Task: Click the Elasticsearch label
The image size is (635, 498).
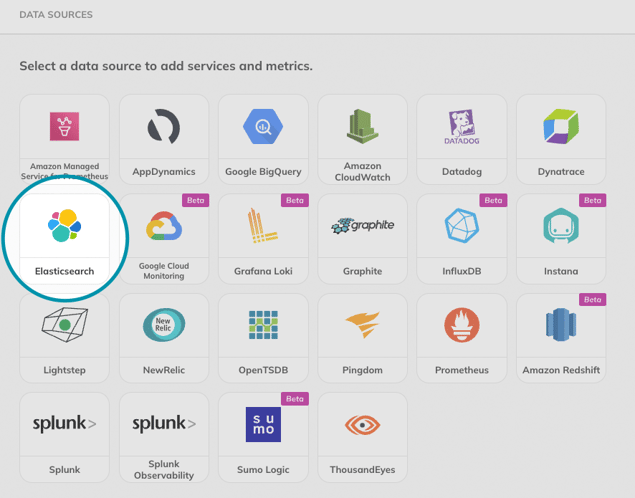Action: point(64,271)
